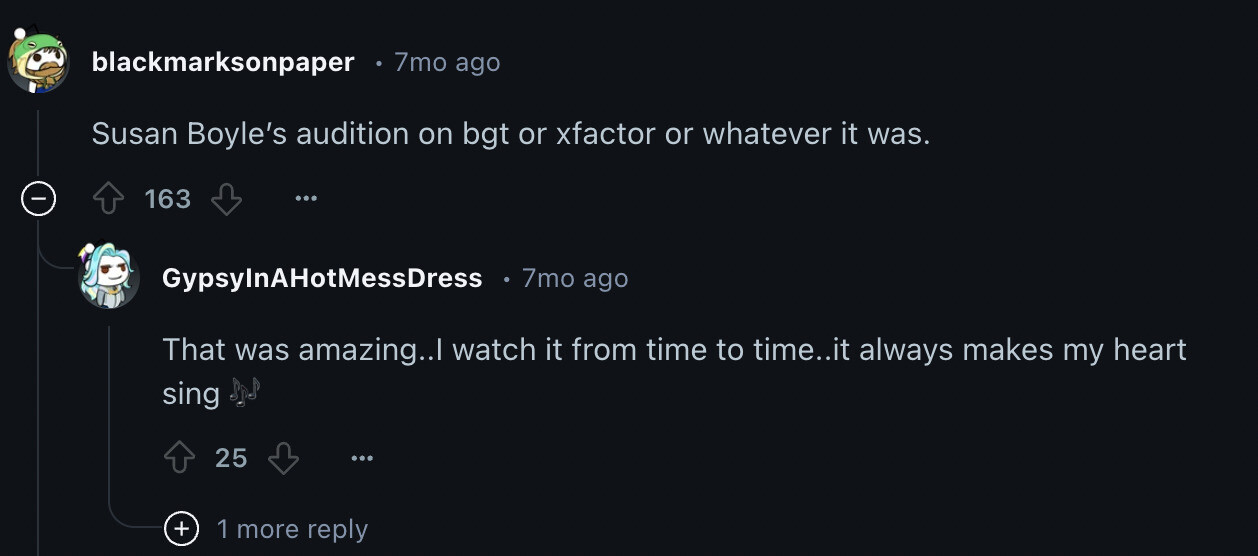Downvote GypsyInAHotMessDress's reply
Image resolution: width=1258 pixels, height=556 pixels.
pyautogui.click(x=283, y=458)
